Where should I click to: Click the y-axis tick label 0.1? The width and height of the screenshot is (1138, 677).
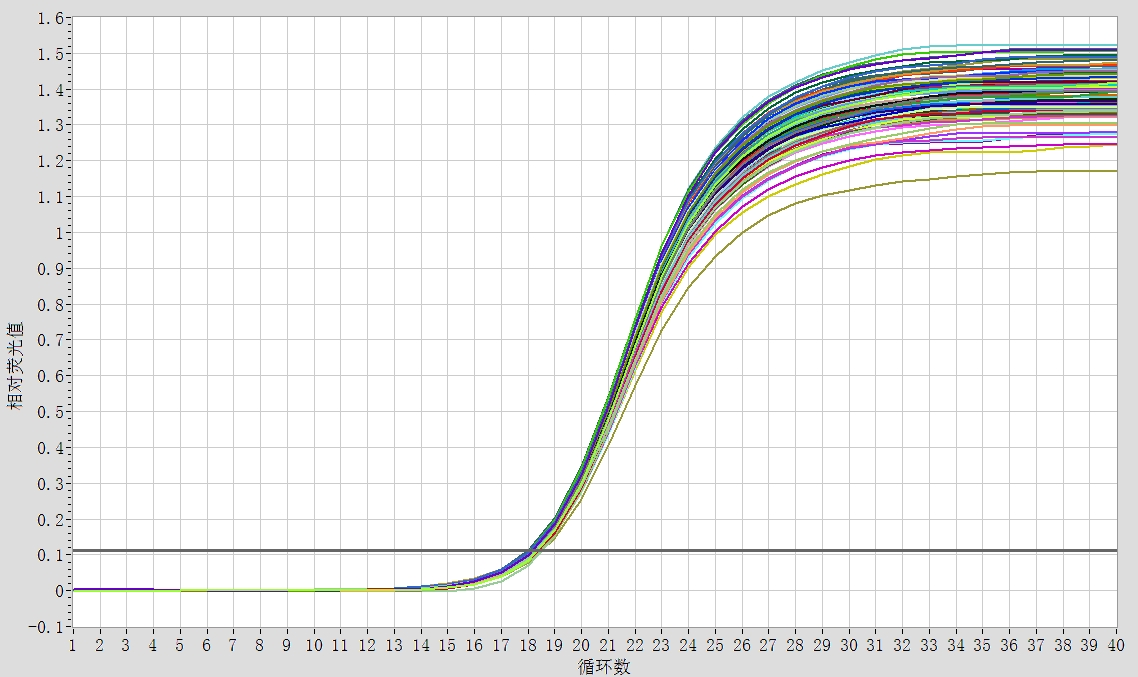[x=50, y=555]
